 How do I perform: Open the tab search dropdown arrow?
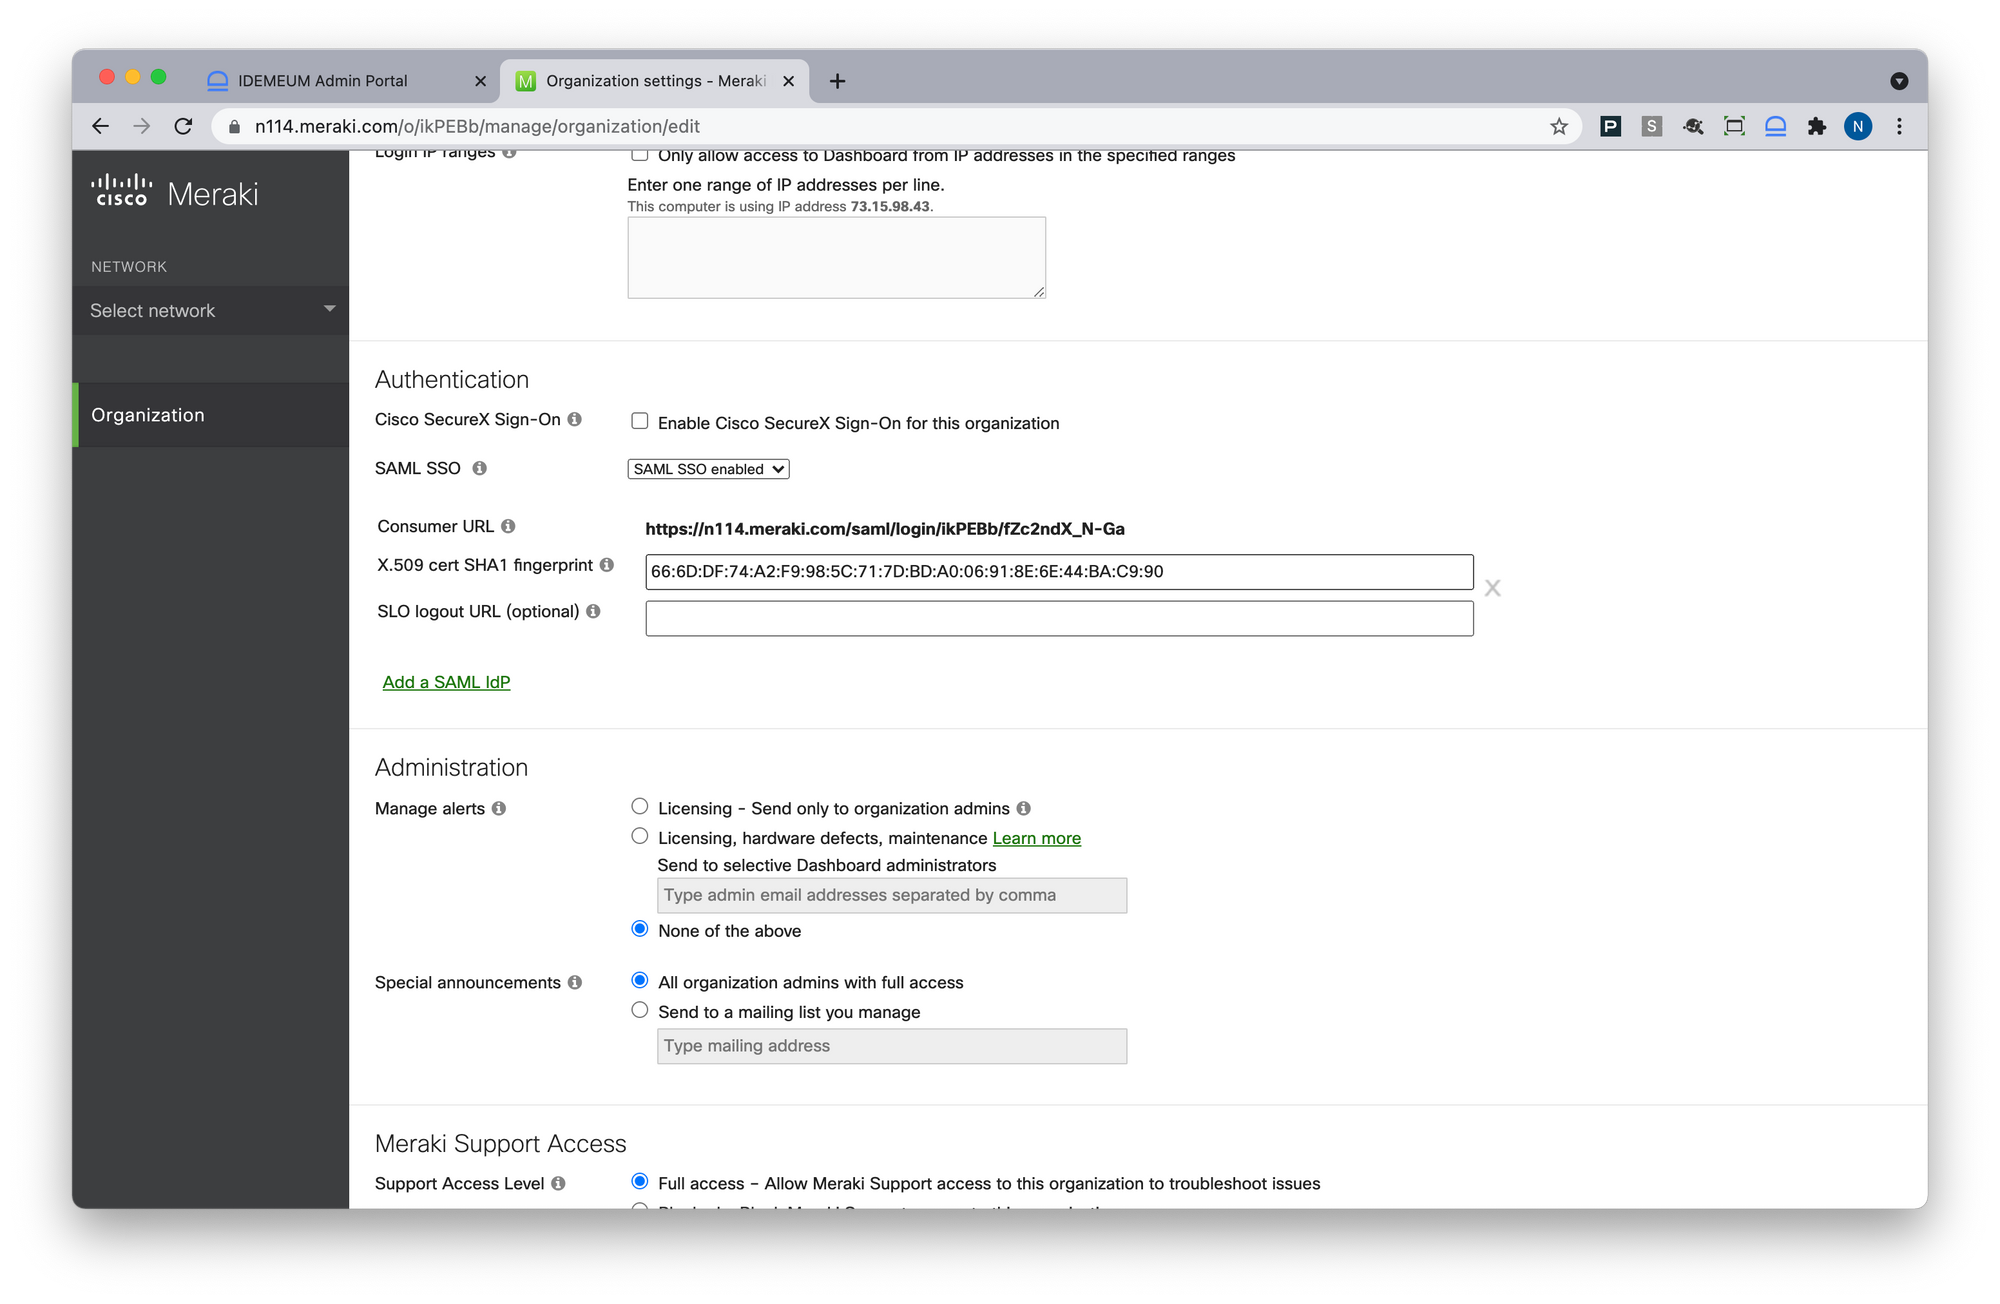point(1899,81)
